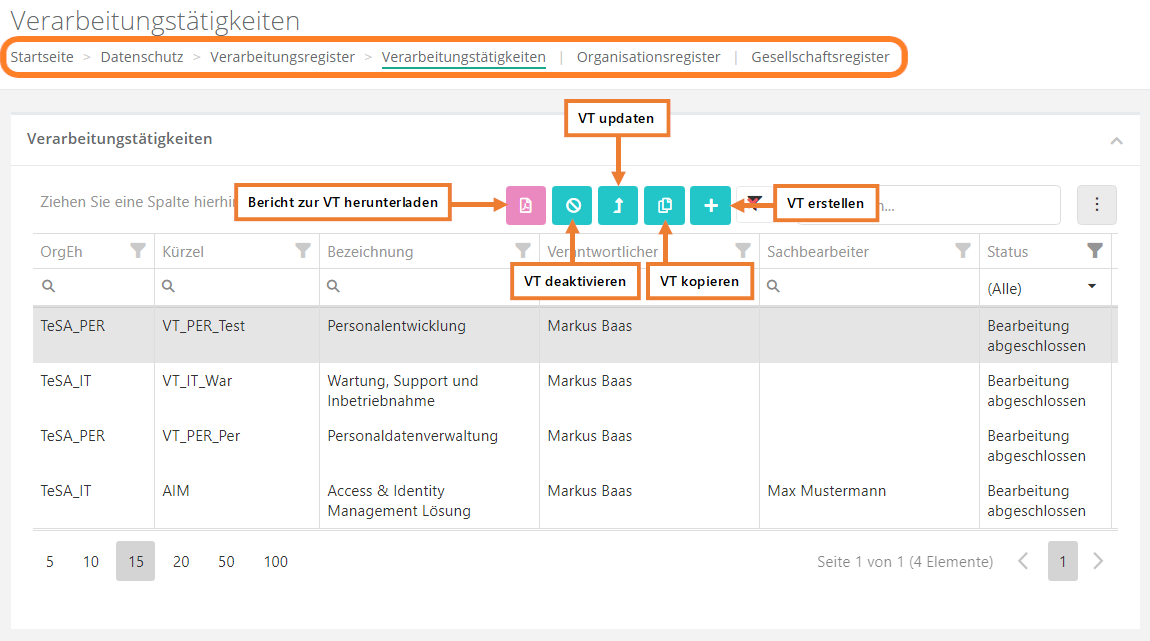The width and height of the screenshot is (1150, 641).
Task: Open the three-dot options menu
Action: coord(1096,205)
